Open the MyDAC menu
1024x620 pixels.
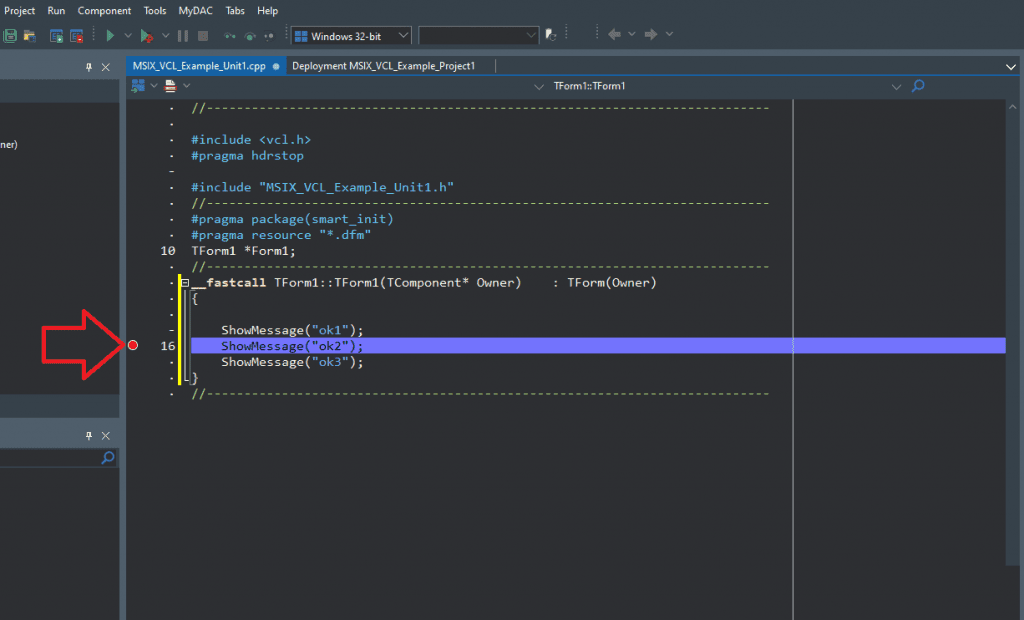[195, 10]
